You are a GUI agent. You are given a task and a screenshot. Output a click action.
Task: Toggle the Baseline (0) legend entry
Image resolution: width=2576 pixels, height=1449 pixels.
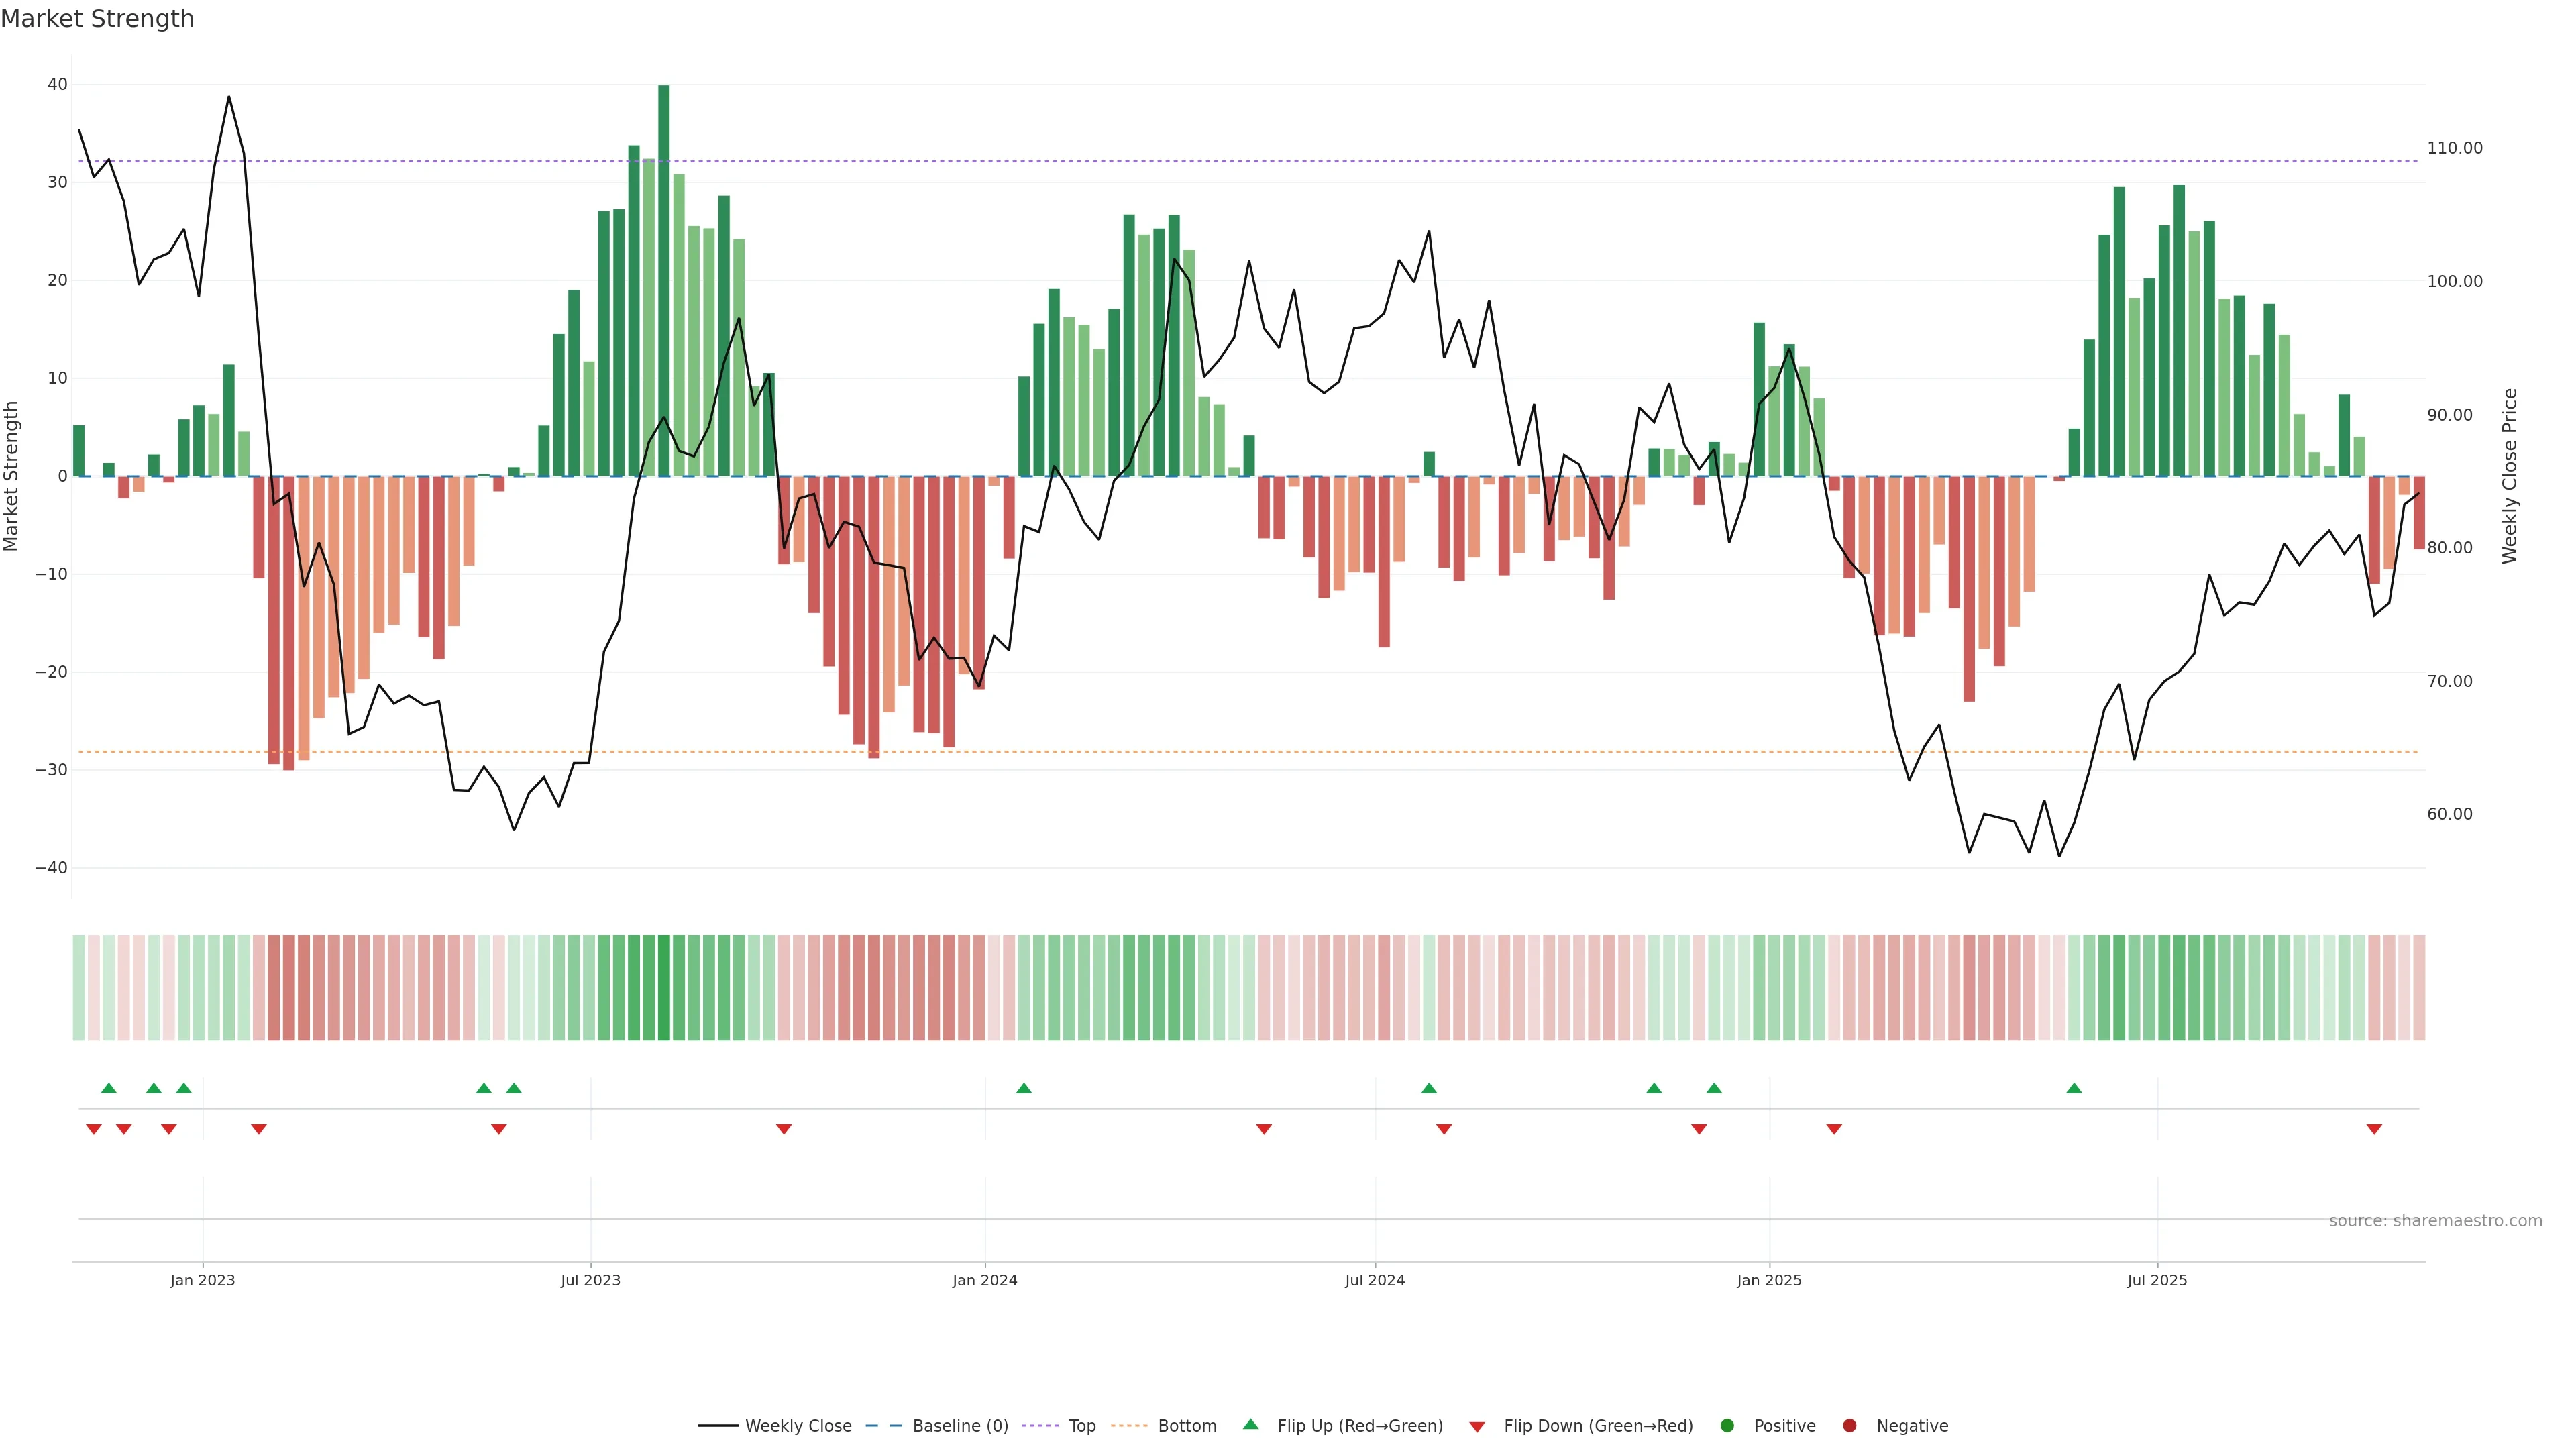click(937, 1426)
